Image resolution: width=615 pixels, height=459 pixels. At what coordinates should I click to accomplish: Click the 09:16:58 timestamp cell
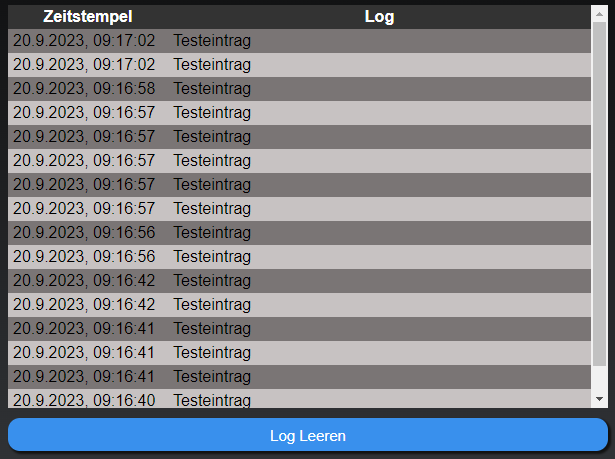click(x=84, y=89)
